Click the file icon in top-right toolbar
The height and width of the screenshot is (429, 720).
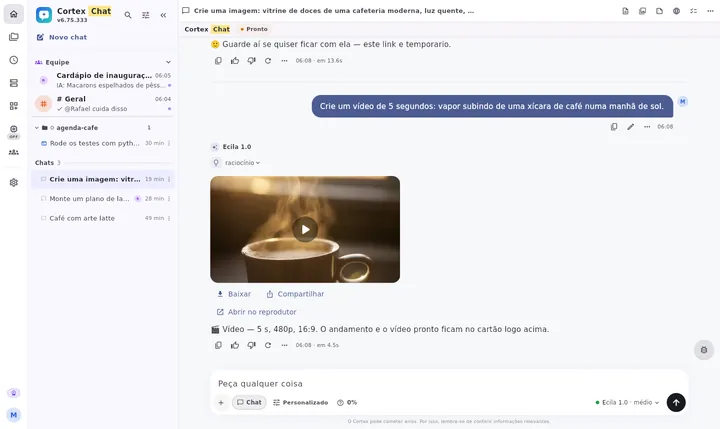659,11
